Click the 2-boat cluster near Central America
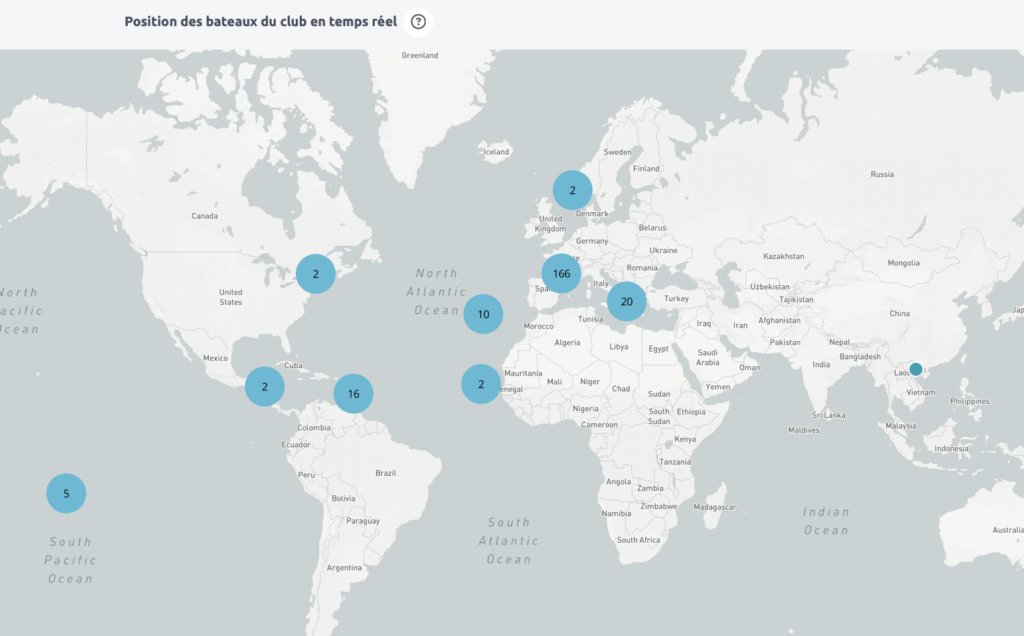The width and height of the screenshot is (1024, 636). tap(265, 386)
